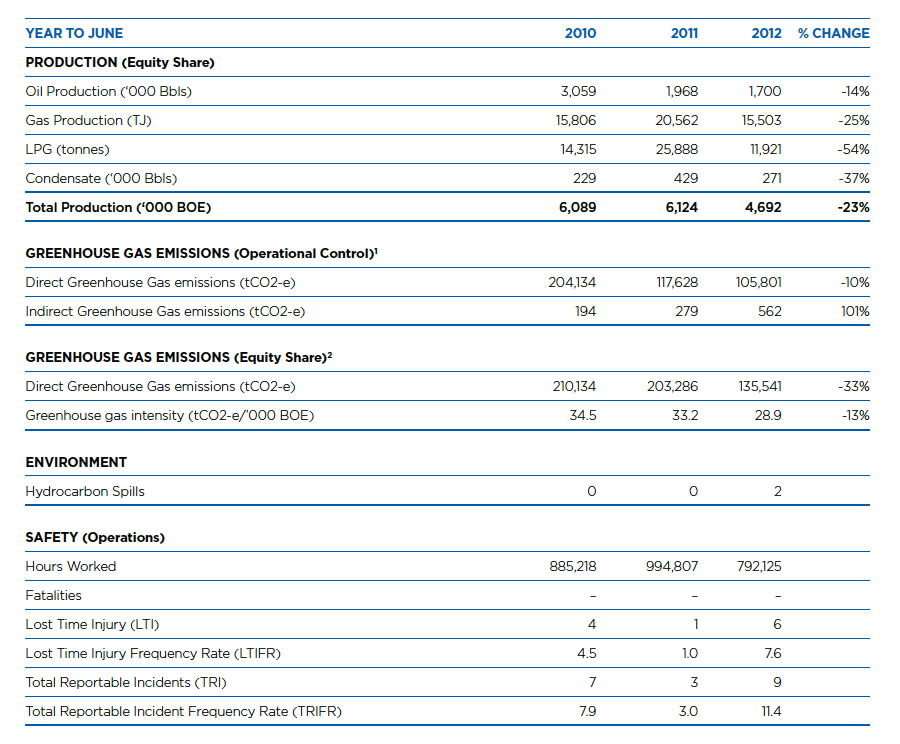
Task: Click the 28.9 intensity value
Action: click(x=768, y=416)
